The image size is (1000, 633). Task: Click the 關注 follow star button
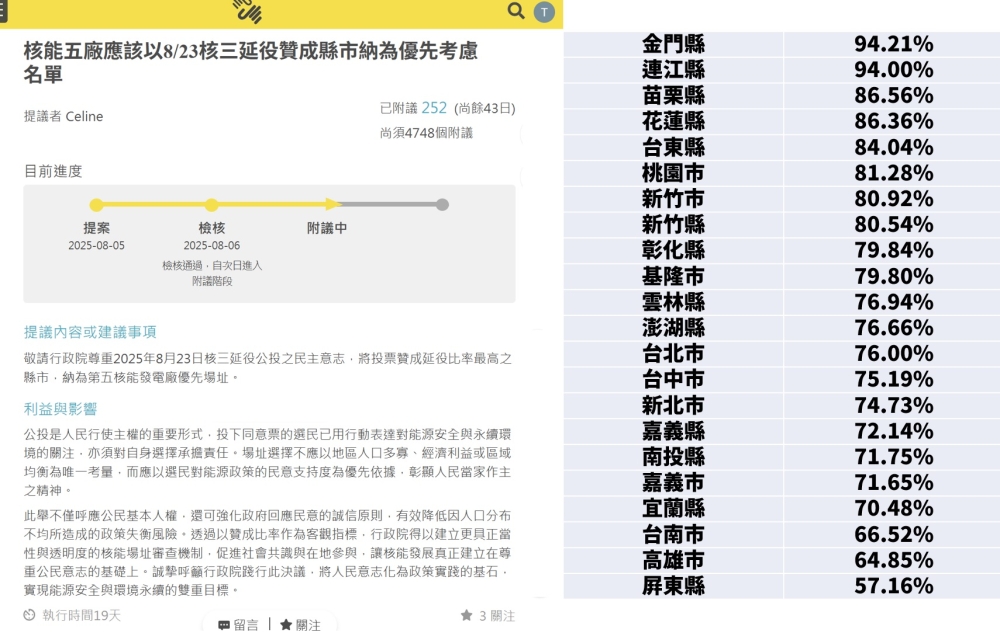pos(300,624)
